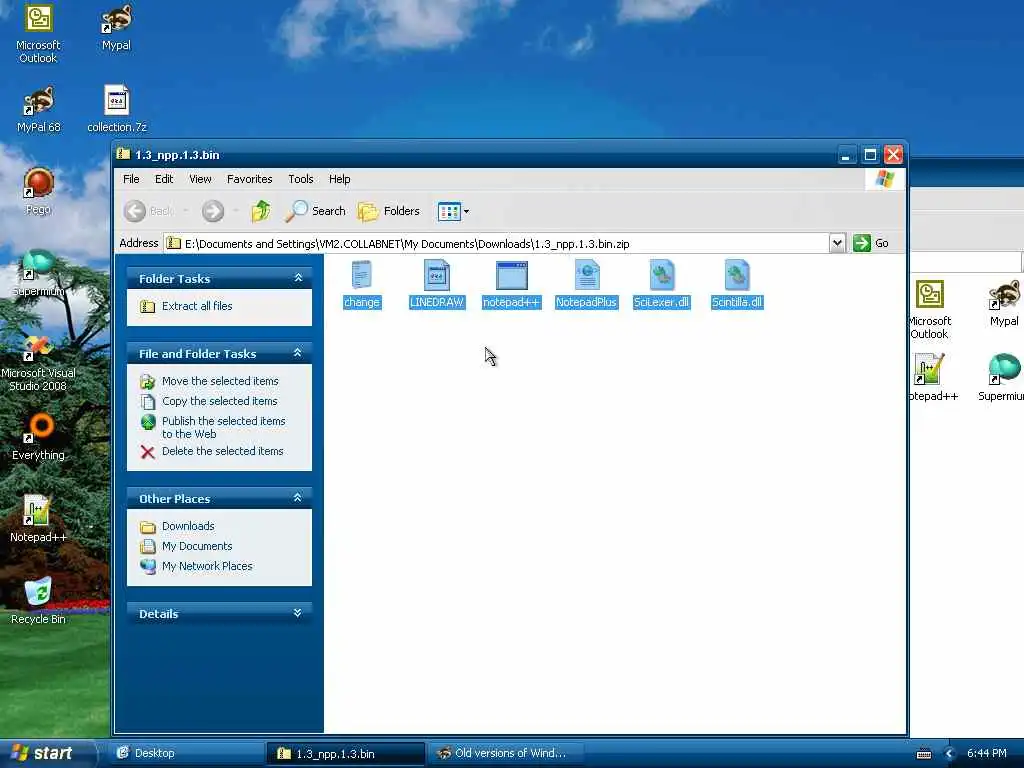Image resolution: width=1024 pixels, height=768 pixels.
Task: Select the Supermium shortcut on left desktop
Action: point(39,273)
